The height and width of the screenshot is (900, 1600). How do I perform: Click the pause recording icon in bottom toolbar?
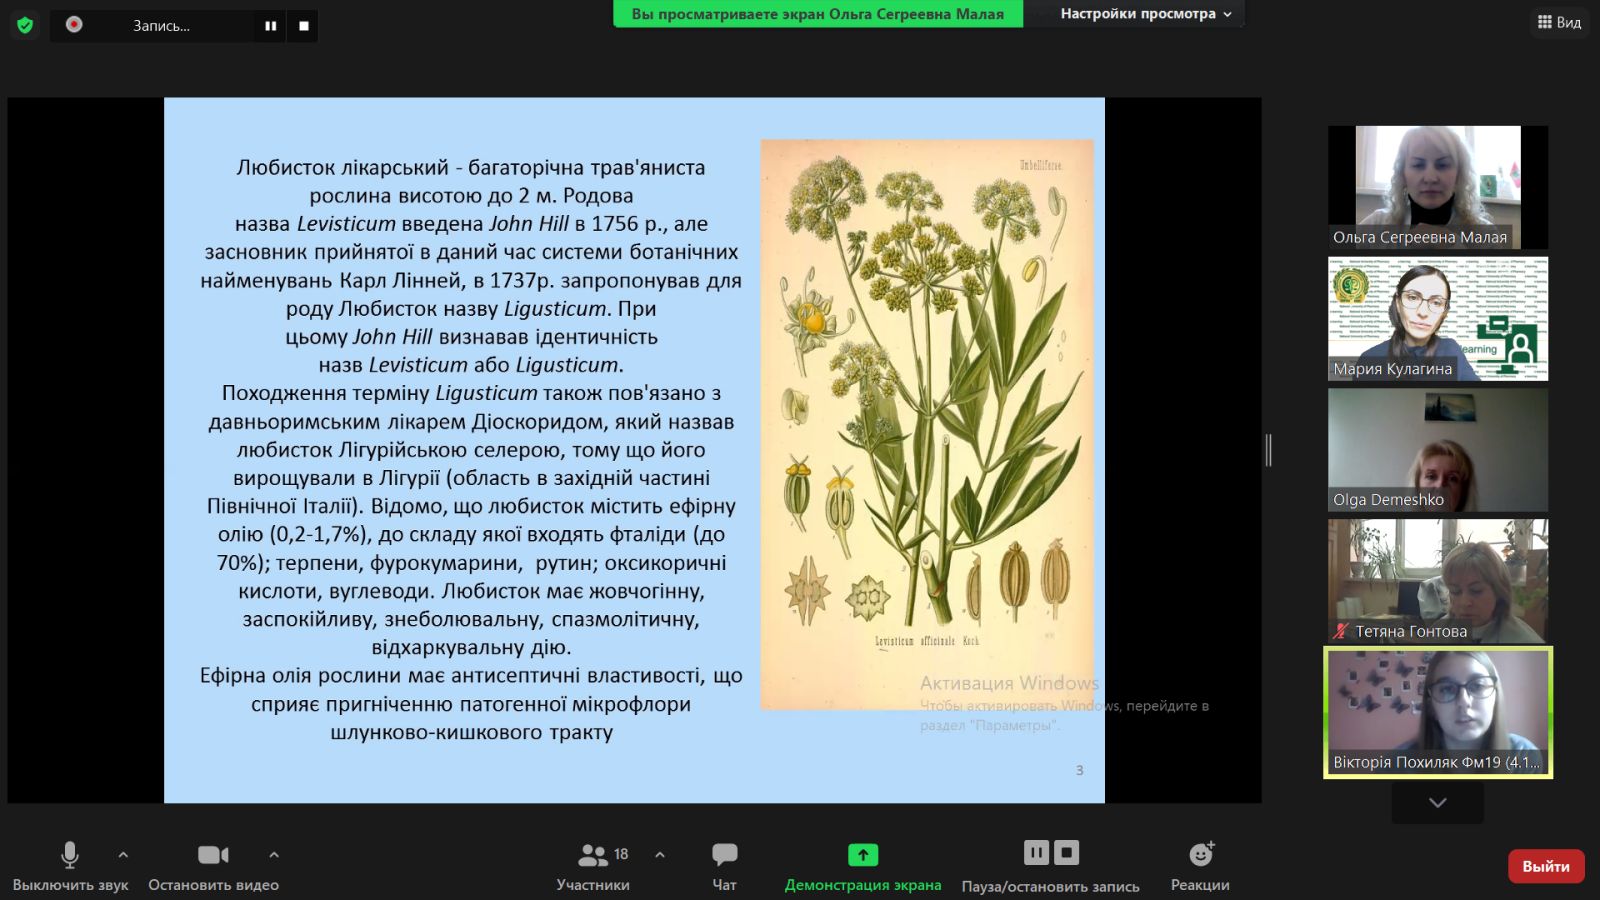[1036, 853]
